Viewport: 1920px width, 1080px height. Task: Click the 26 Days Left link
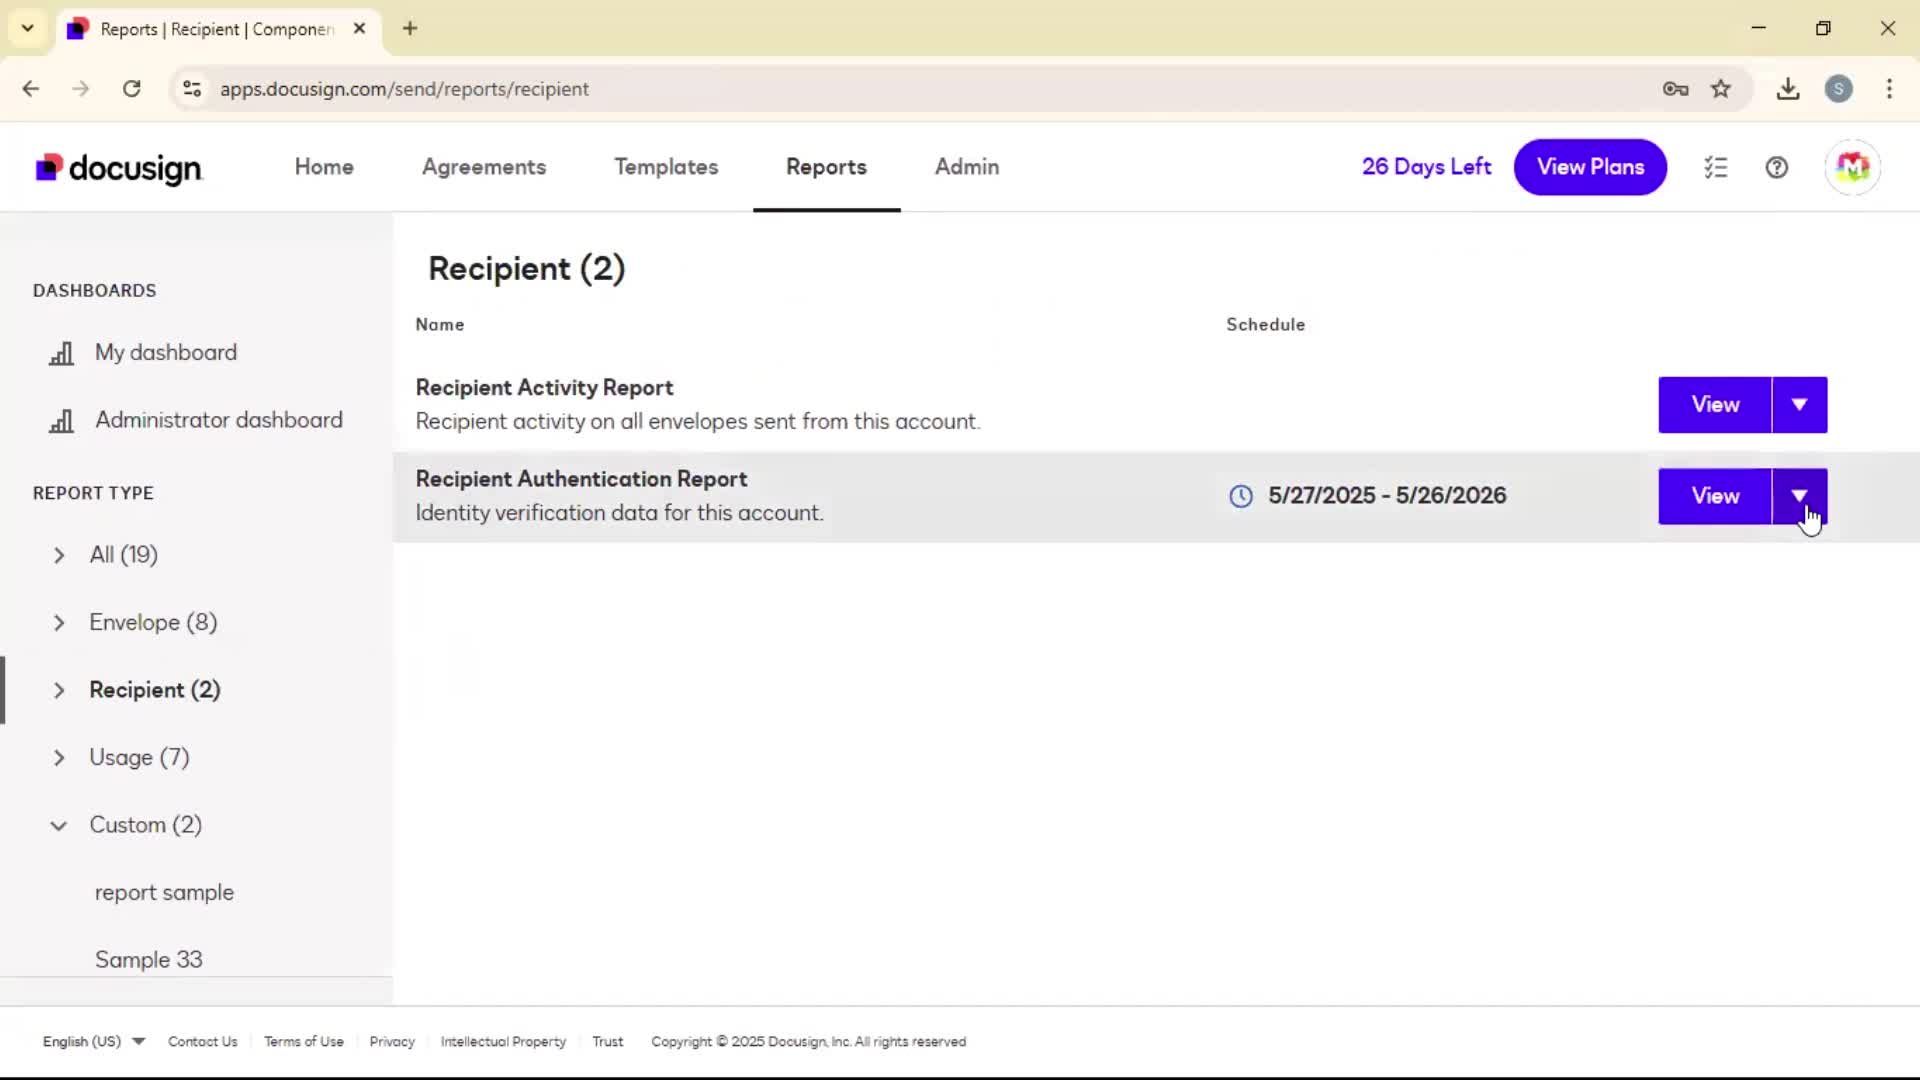[x=1426, y=167]
